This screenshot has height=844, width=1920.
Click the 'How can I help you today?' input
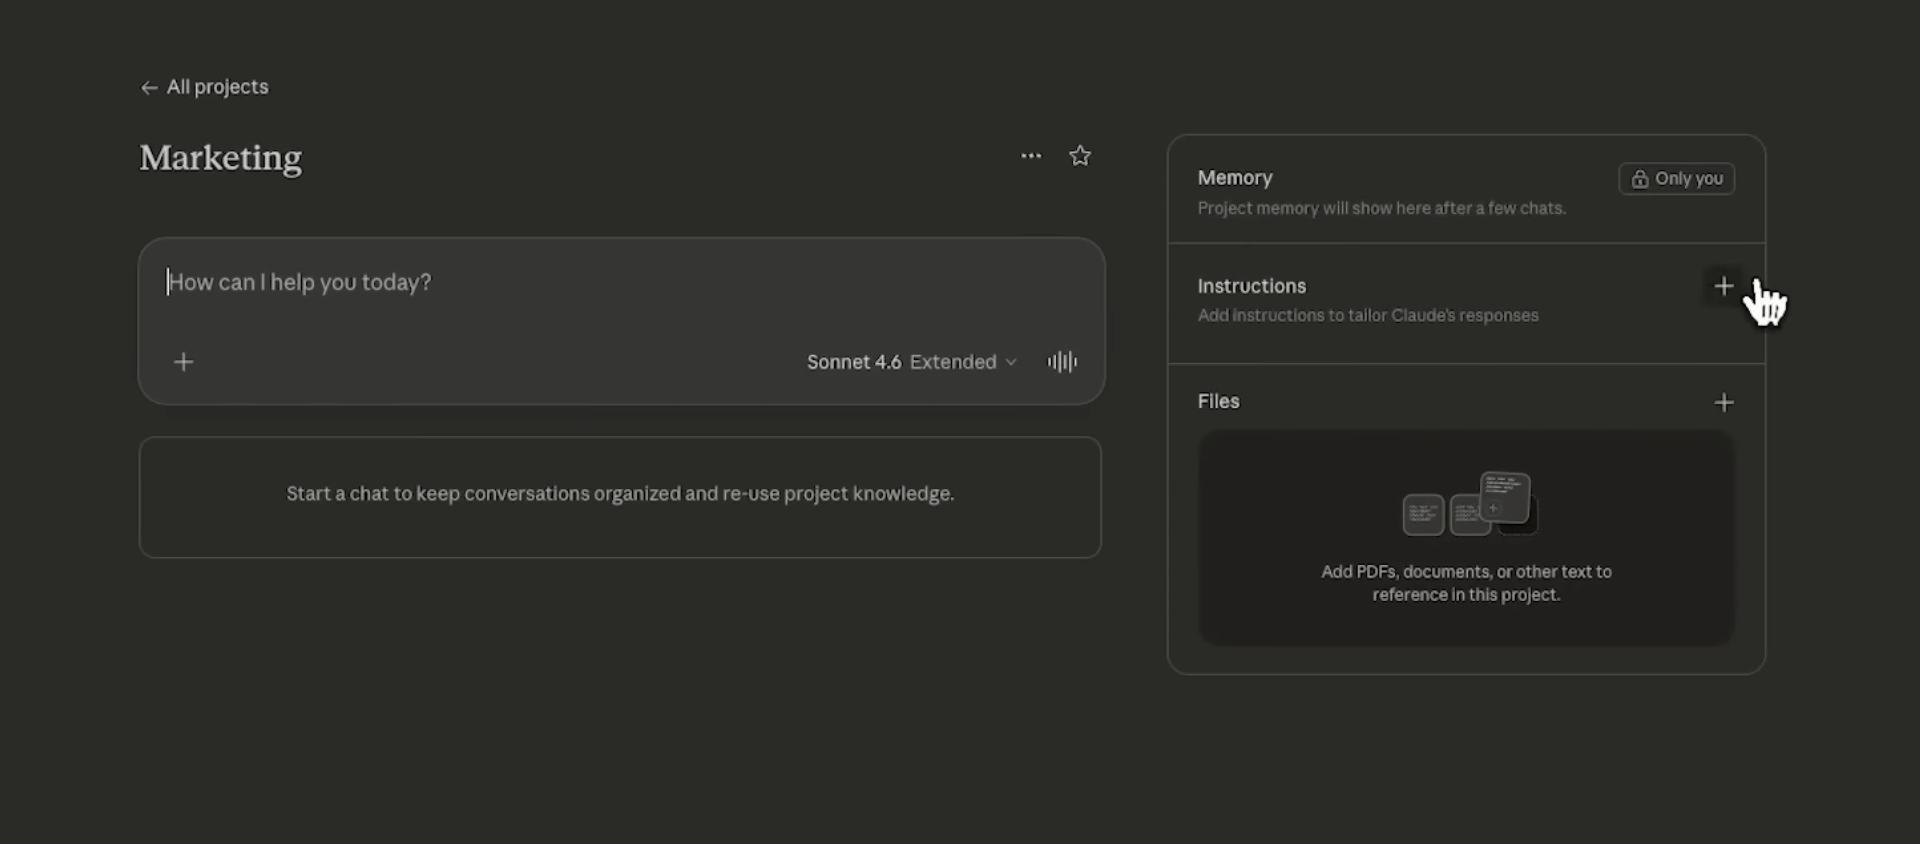click(x=620, y=283)
